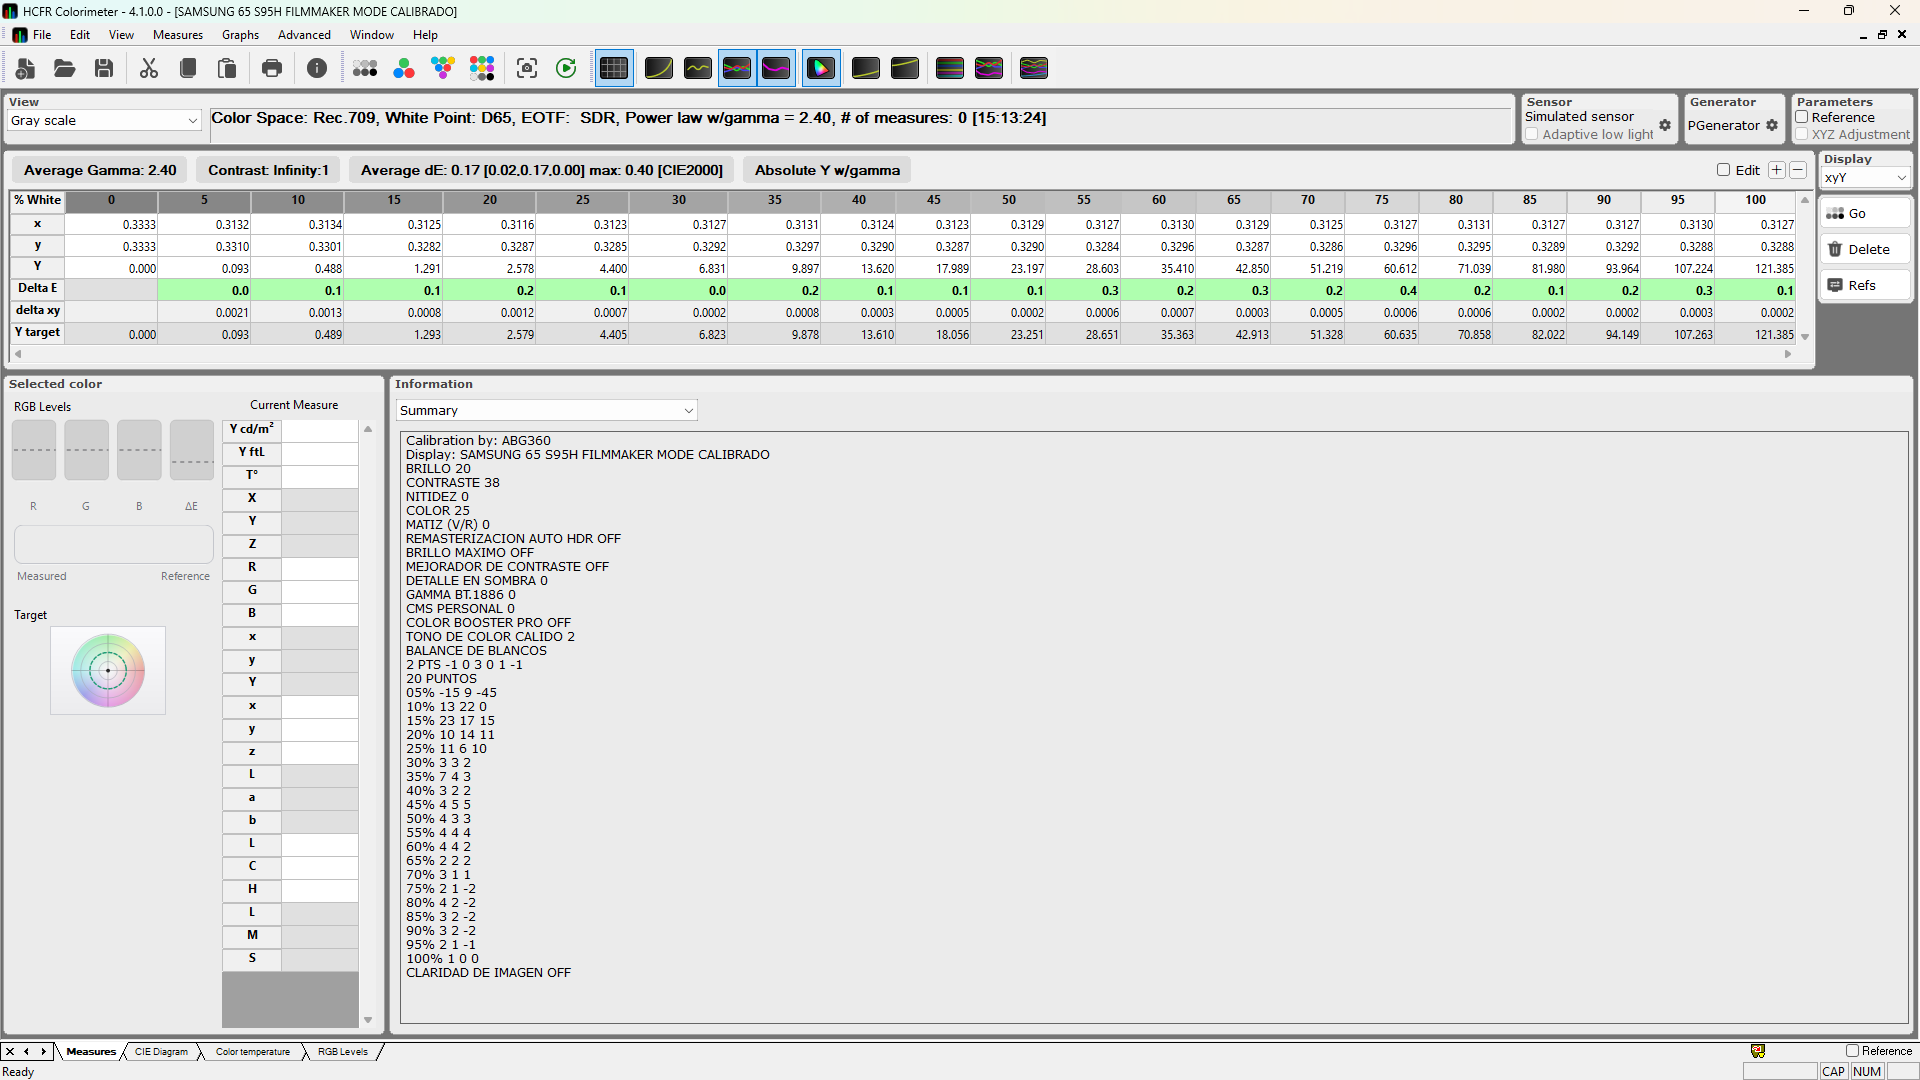Image resolution: width=1920 pixels, height=1080 pixels.
Task: Measure primaries with RGB dots icon
Action: pyautogui.click(x=404, y=68)
